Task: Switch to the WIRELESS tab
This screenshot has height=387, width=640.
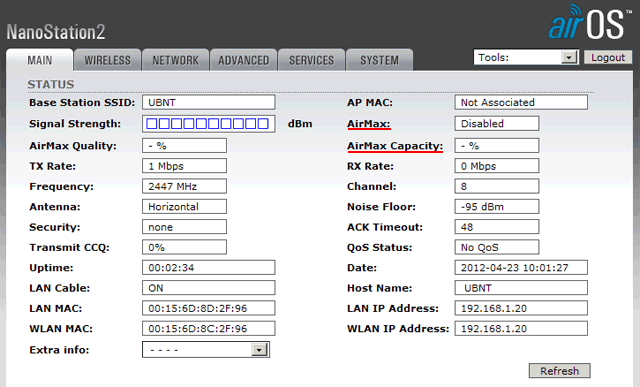Action: coord(107,60)
